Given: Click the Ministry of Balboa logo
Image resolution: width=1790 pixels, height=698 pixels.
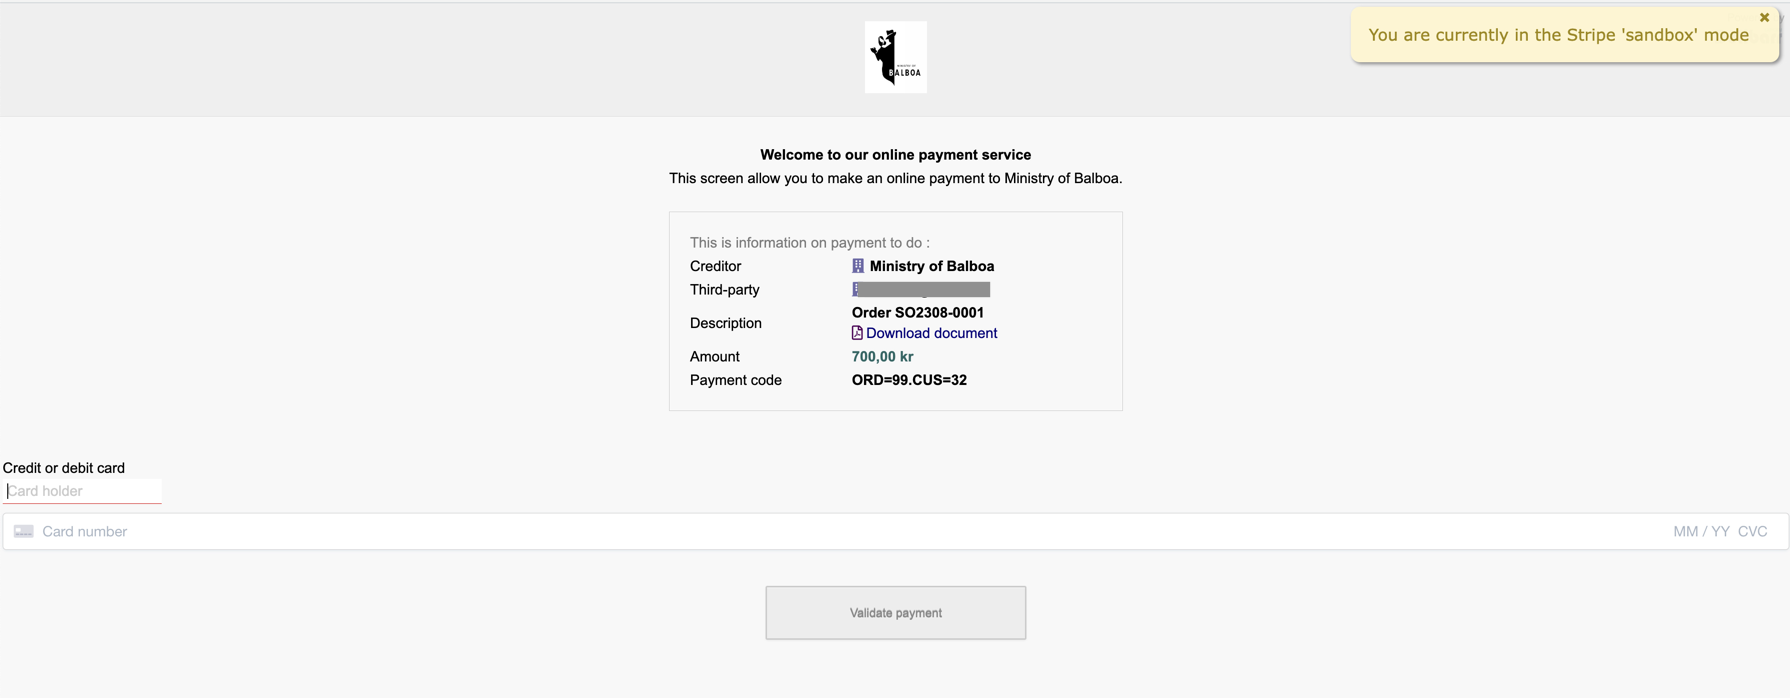Looking at the screenshot, I should (895, 57).
